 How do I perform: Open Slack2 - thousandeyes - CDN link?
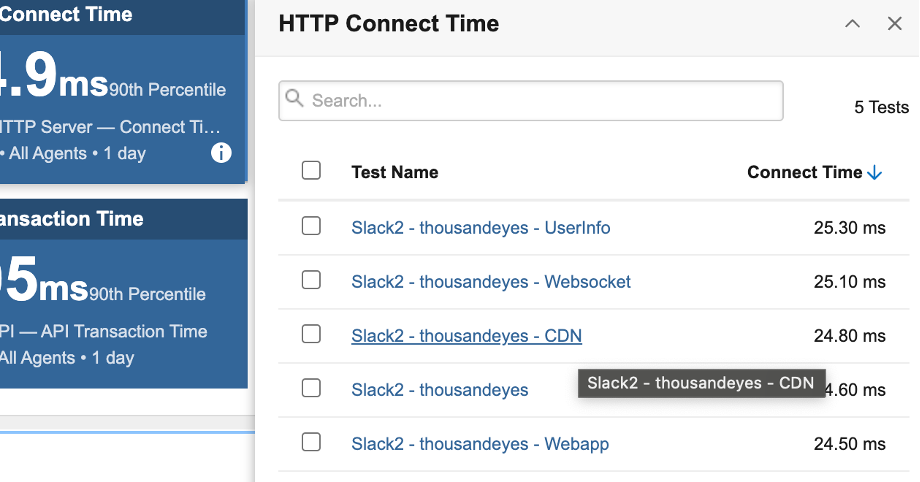(x=466, y=336)
